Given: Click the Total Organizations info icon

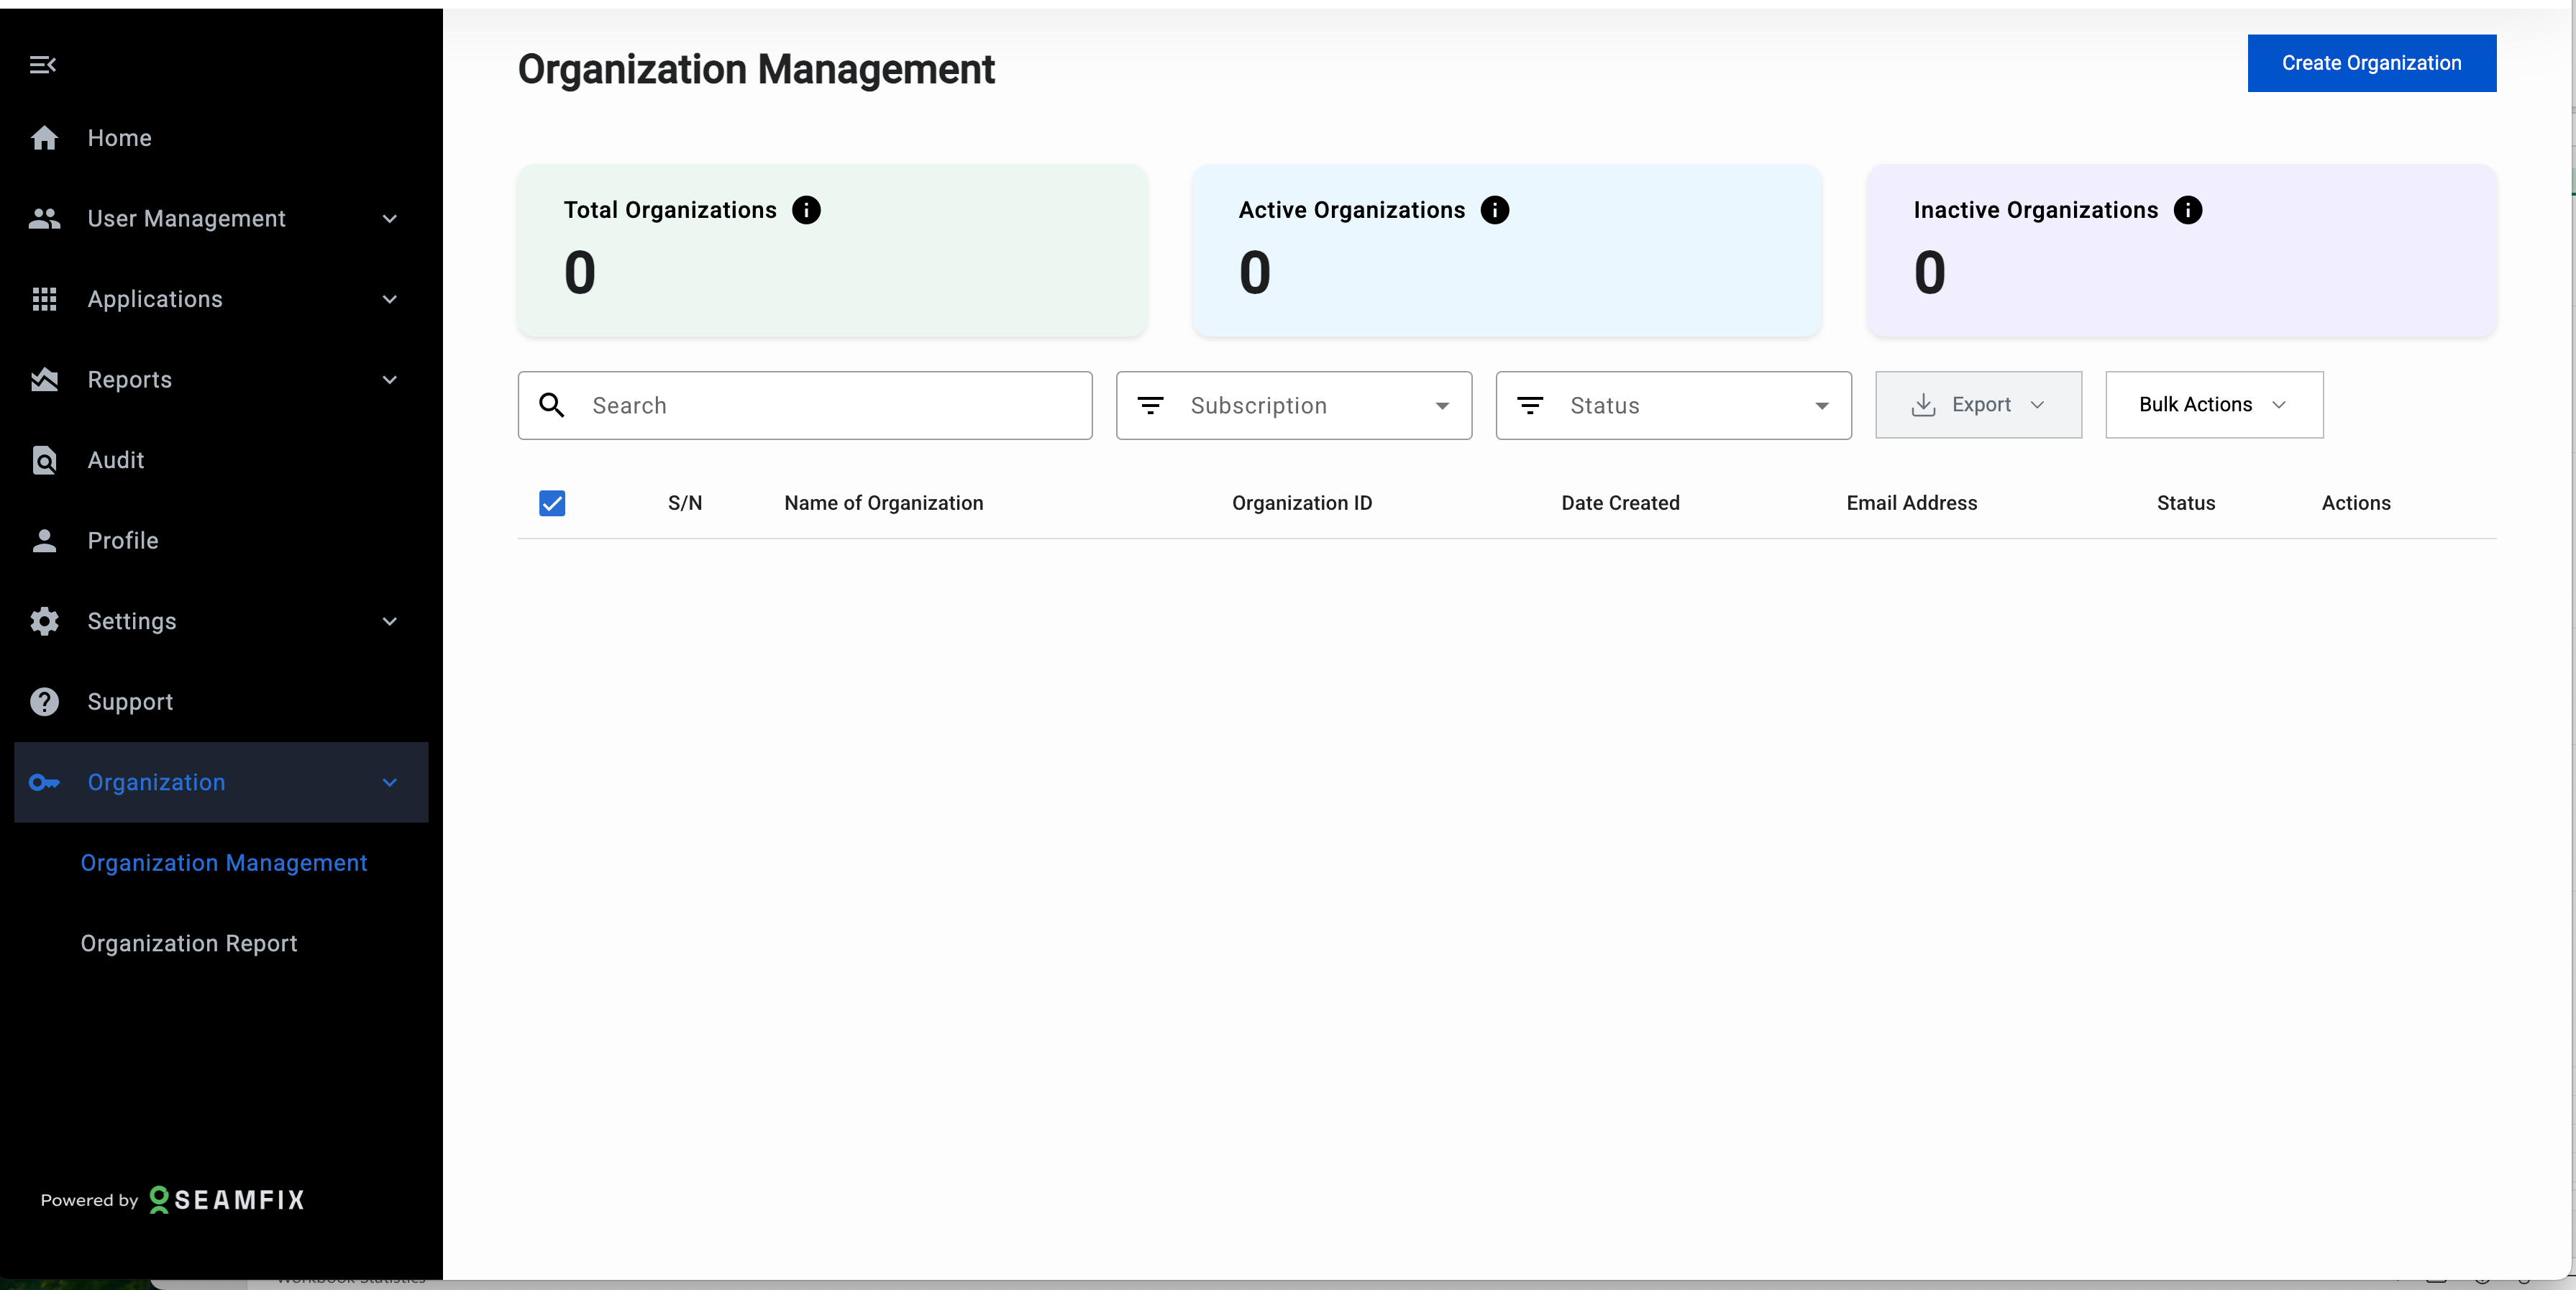Looking at the screenshot, I should pos(806,210).
